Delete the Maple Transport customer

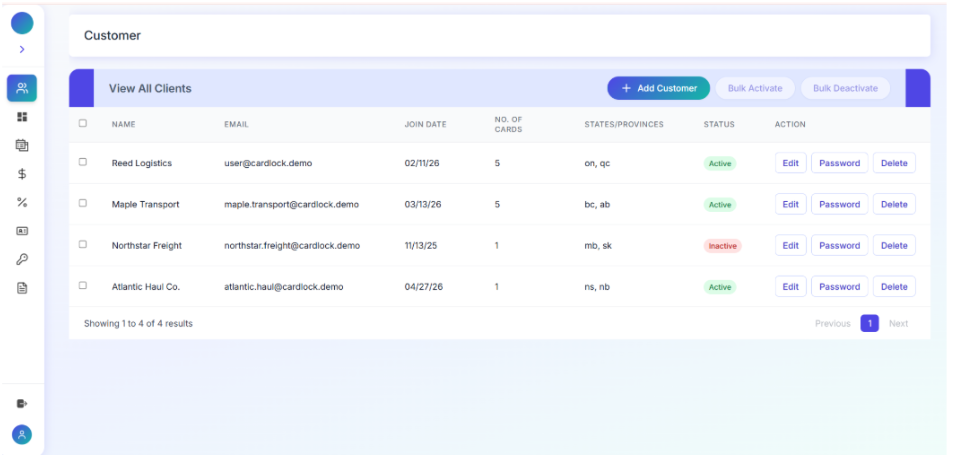pos(894,205)
